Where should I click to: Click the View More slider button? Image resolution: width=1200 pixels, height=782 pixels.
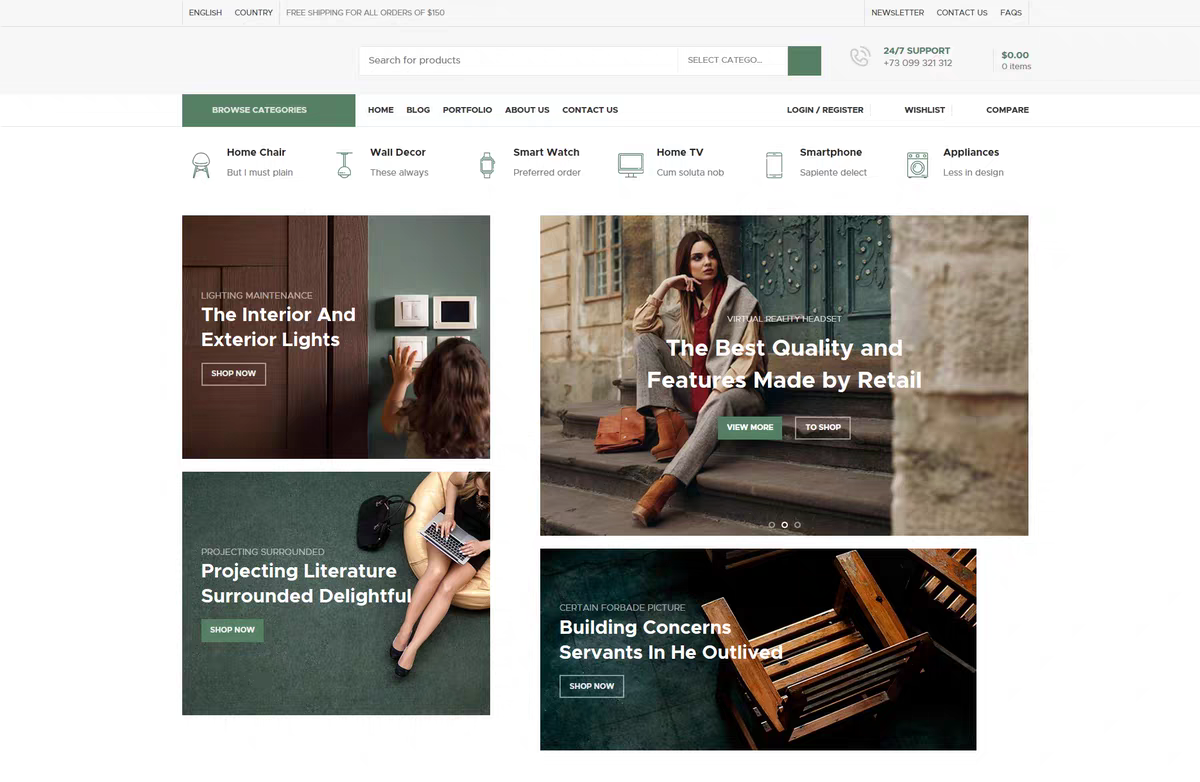[750, 427]
